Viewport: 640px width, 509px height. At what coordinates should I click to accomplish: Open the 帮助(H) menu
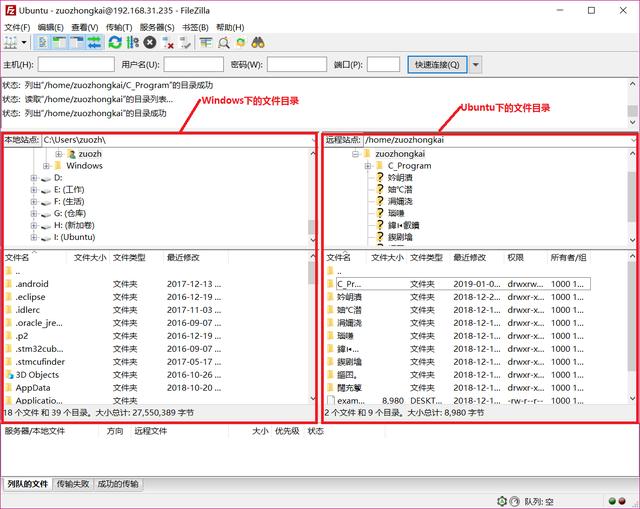click(230, 27)
